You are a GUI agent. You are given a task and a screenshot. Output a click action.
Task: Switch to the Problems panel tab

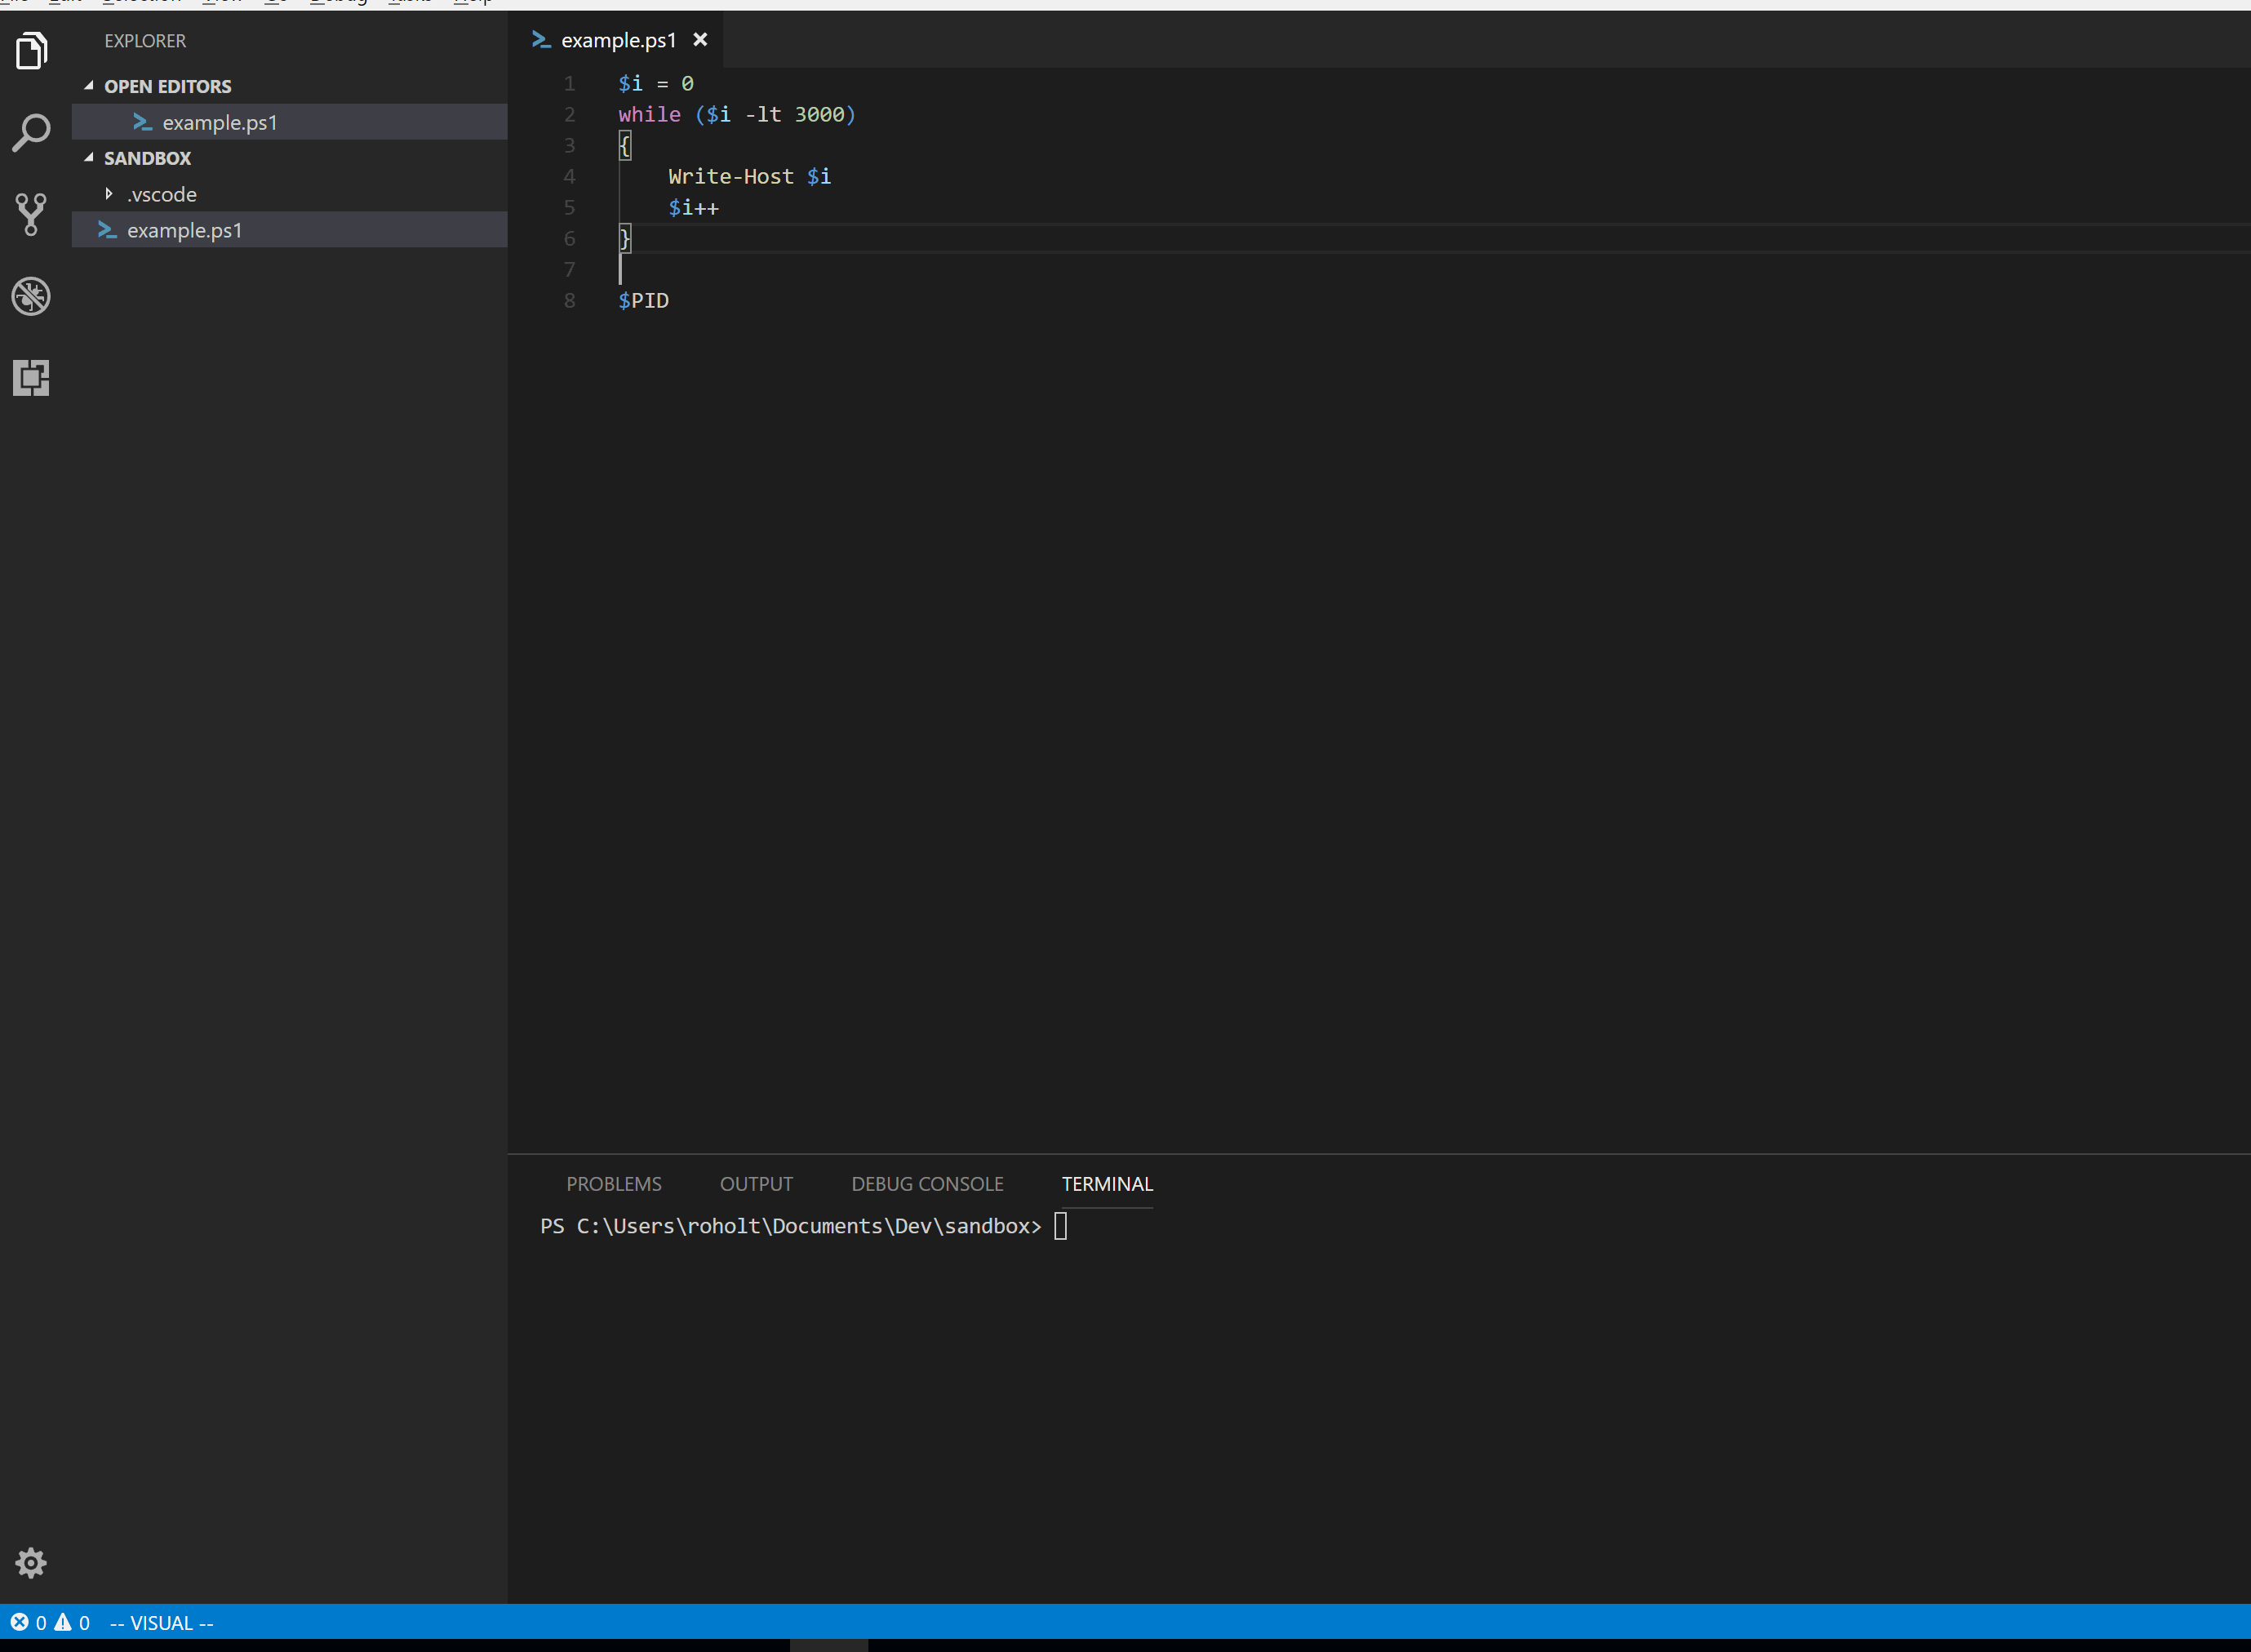(613, 1184)
